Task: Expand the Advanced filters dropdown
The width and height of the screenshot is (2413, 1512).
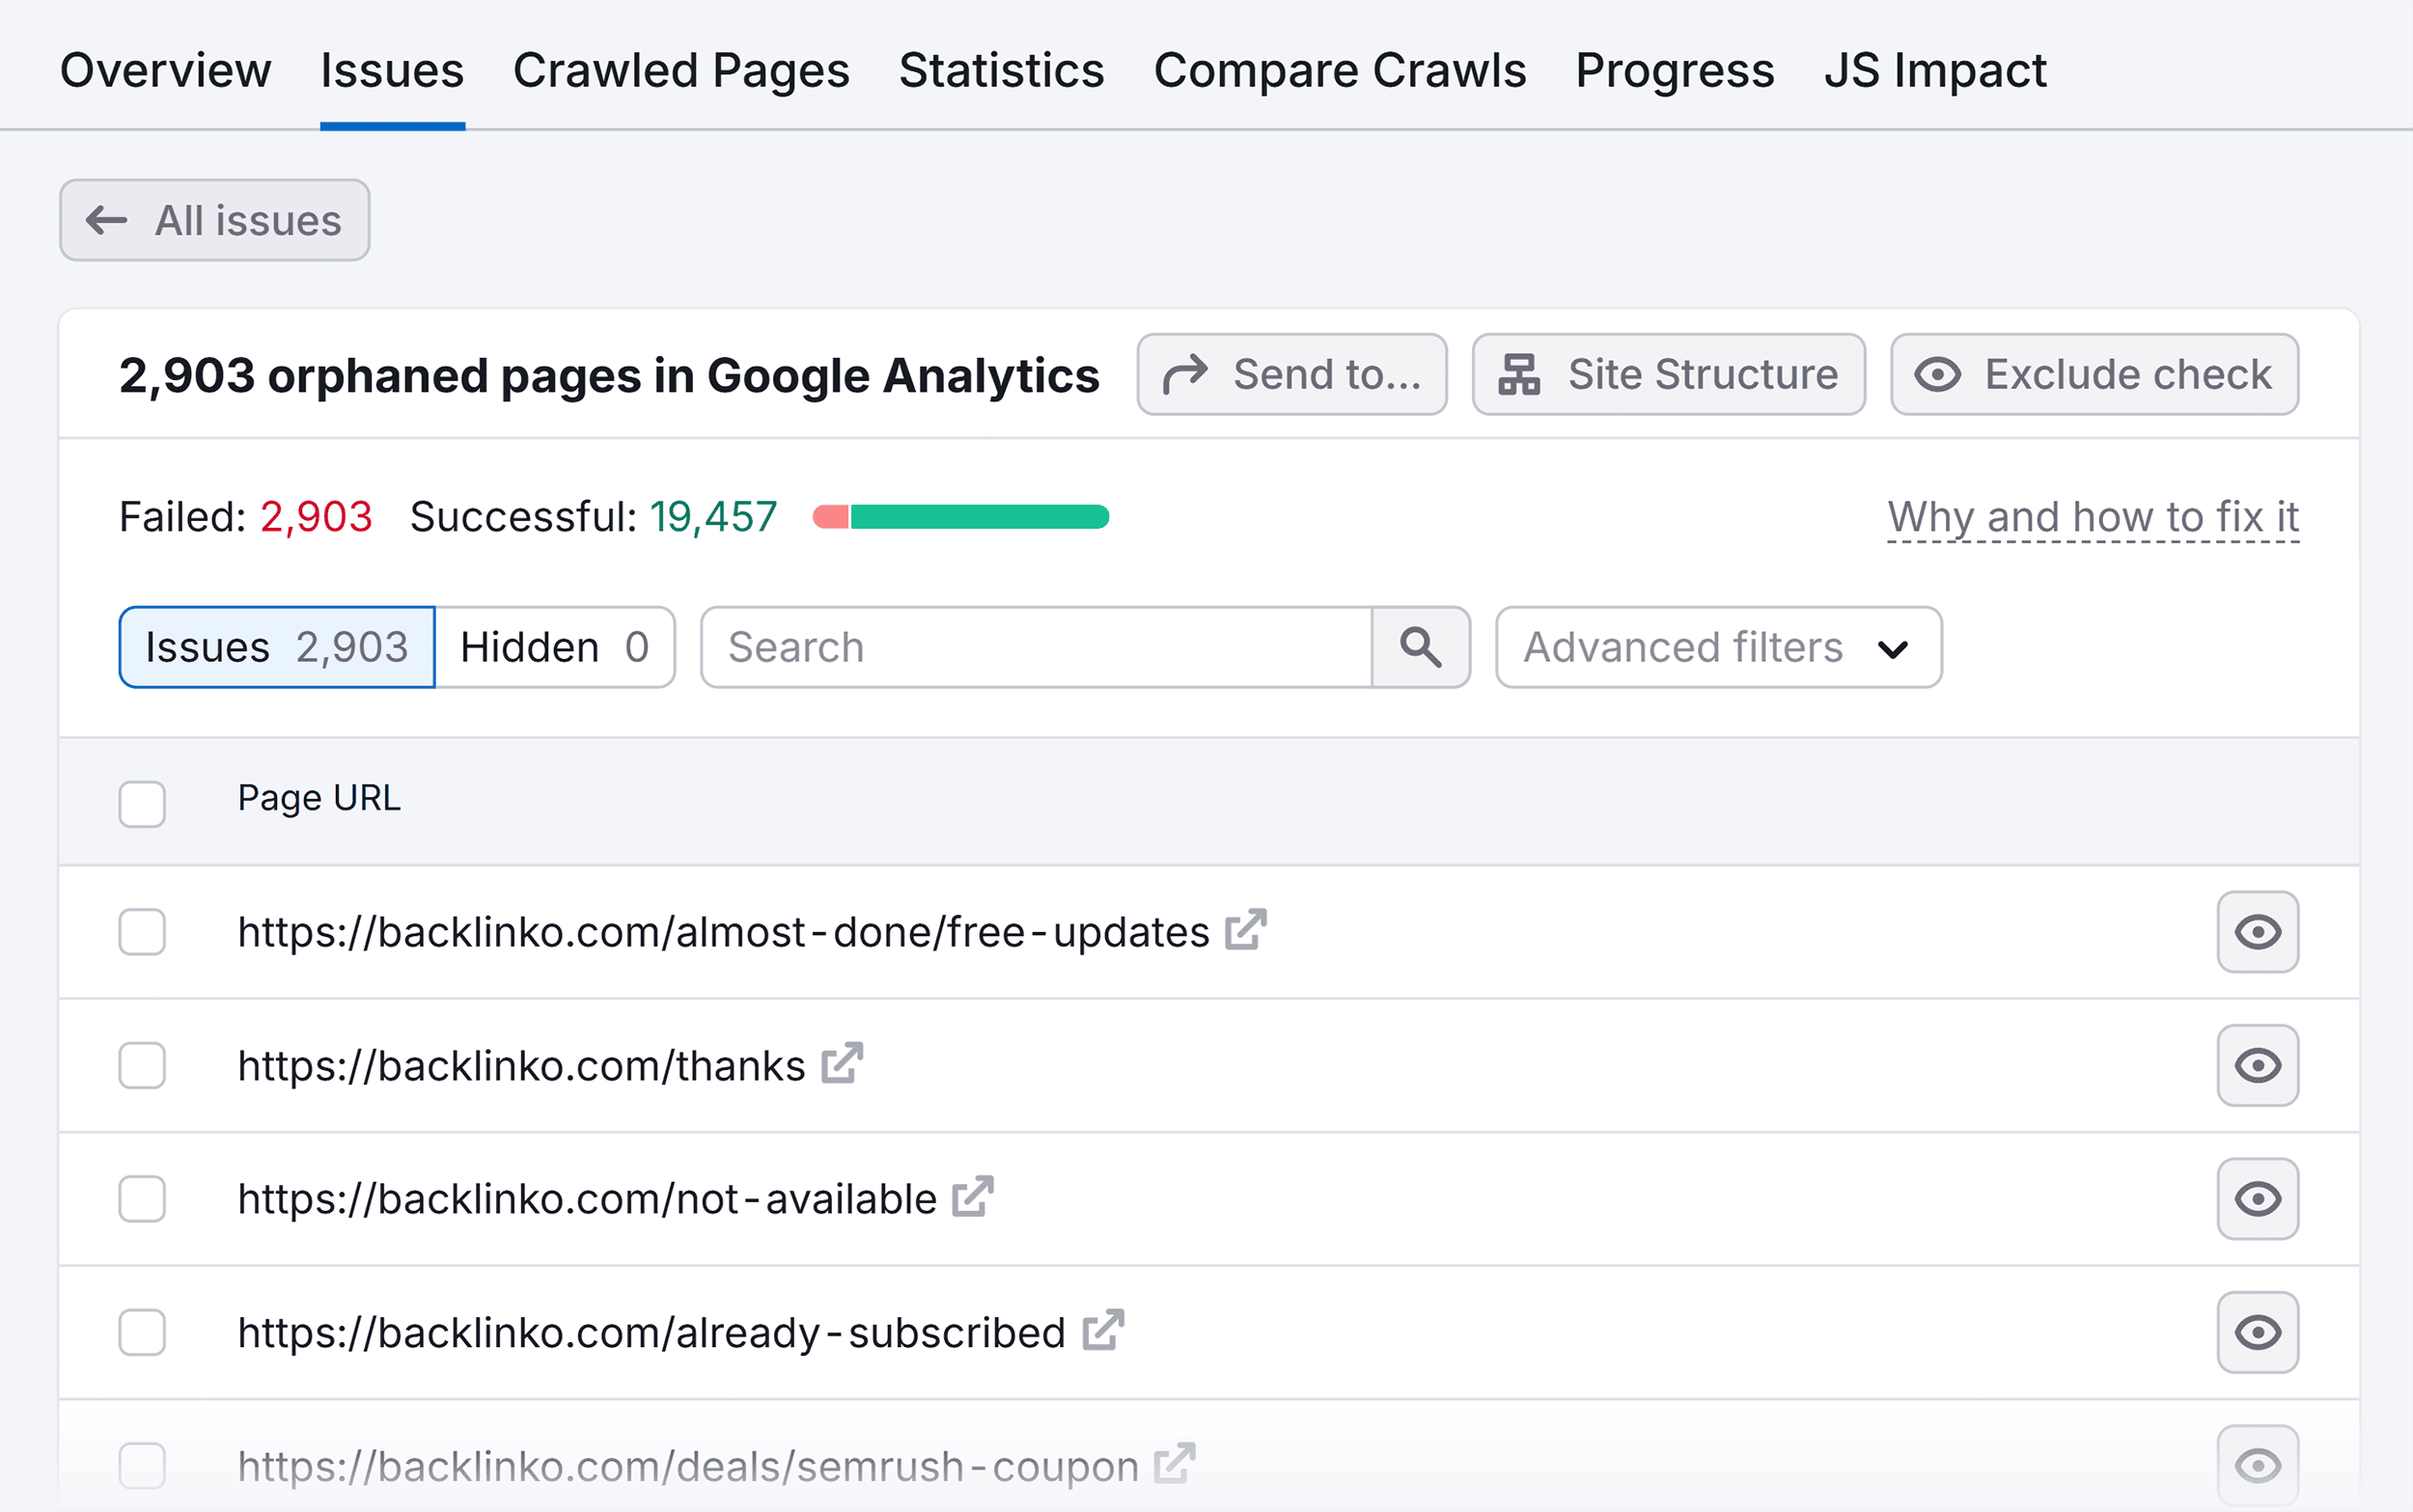Action: [x=1717, y=647]
